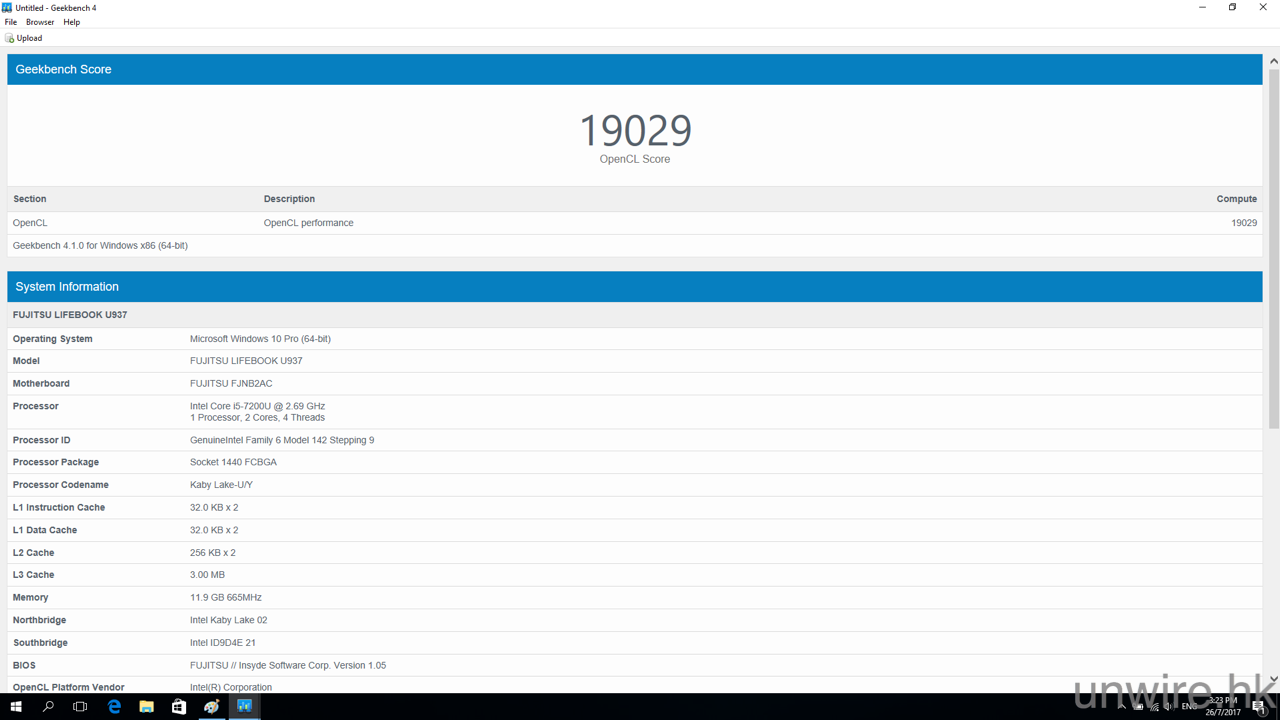This screenshot has width=1280, height=720.
Task: Click the scrollbar down arrow
Action: pos(1273,680)
